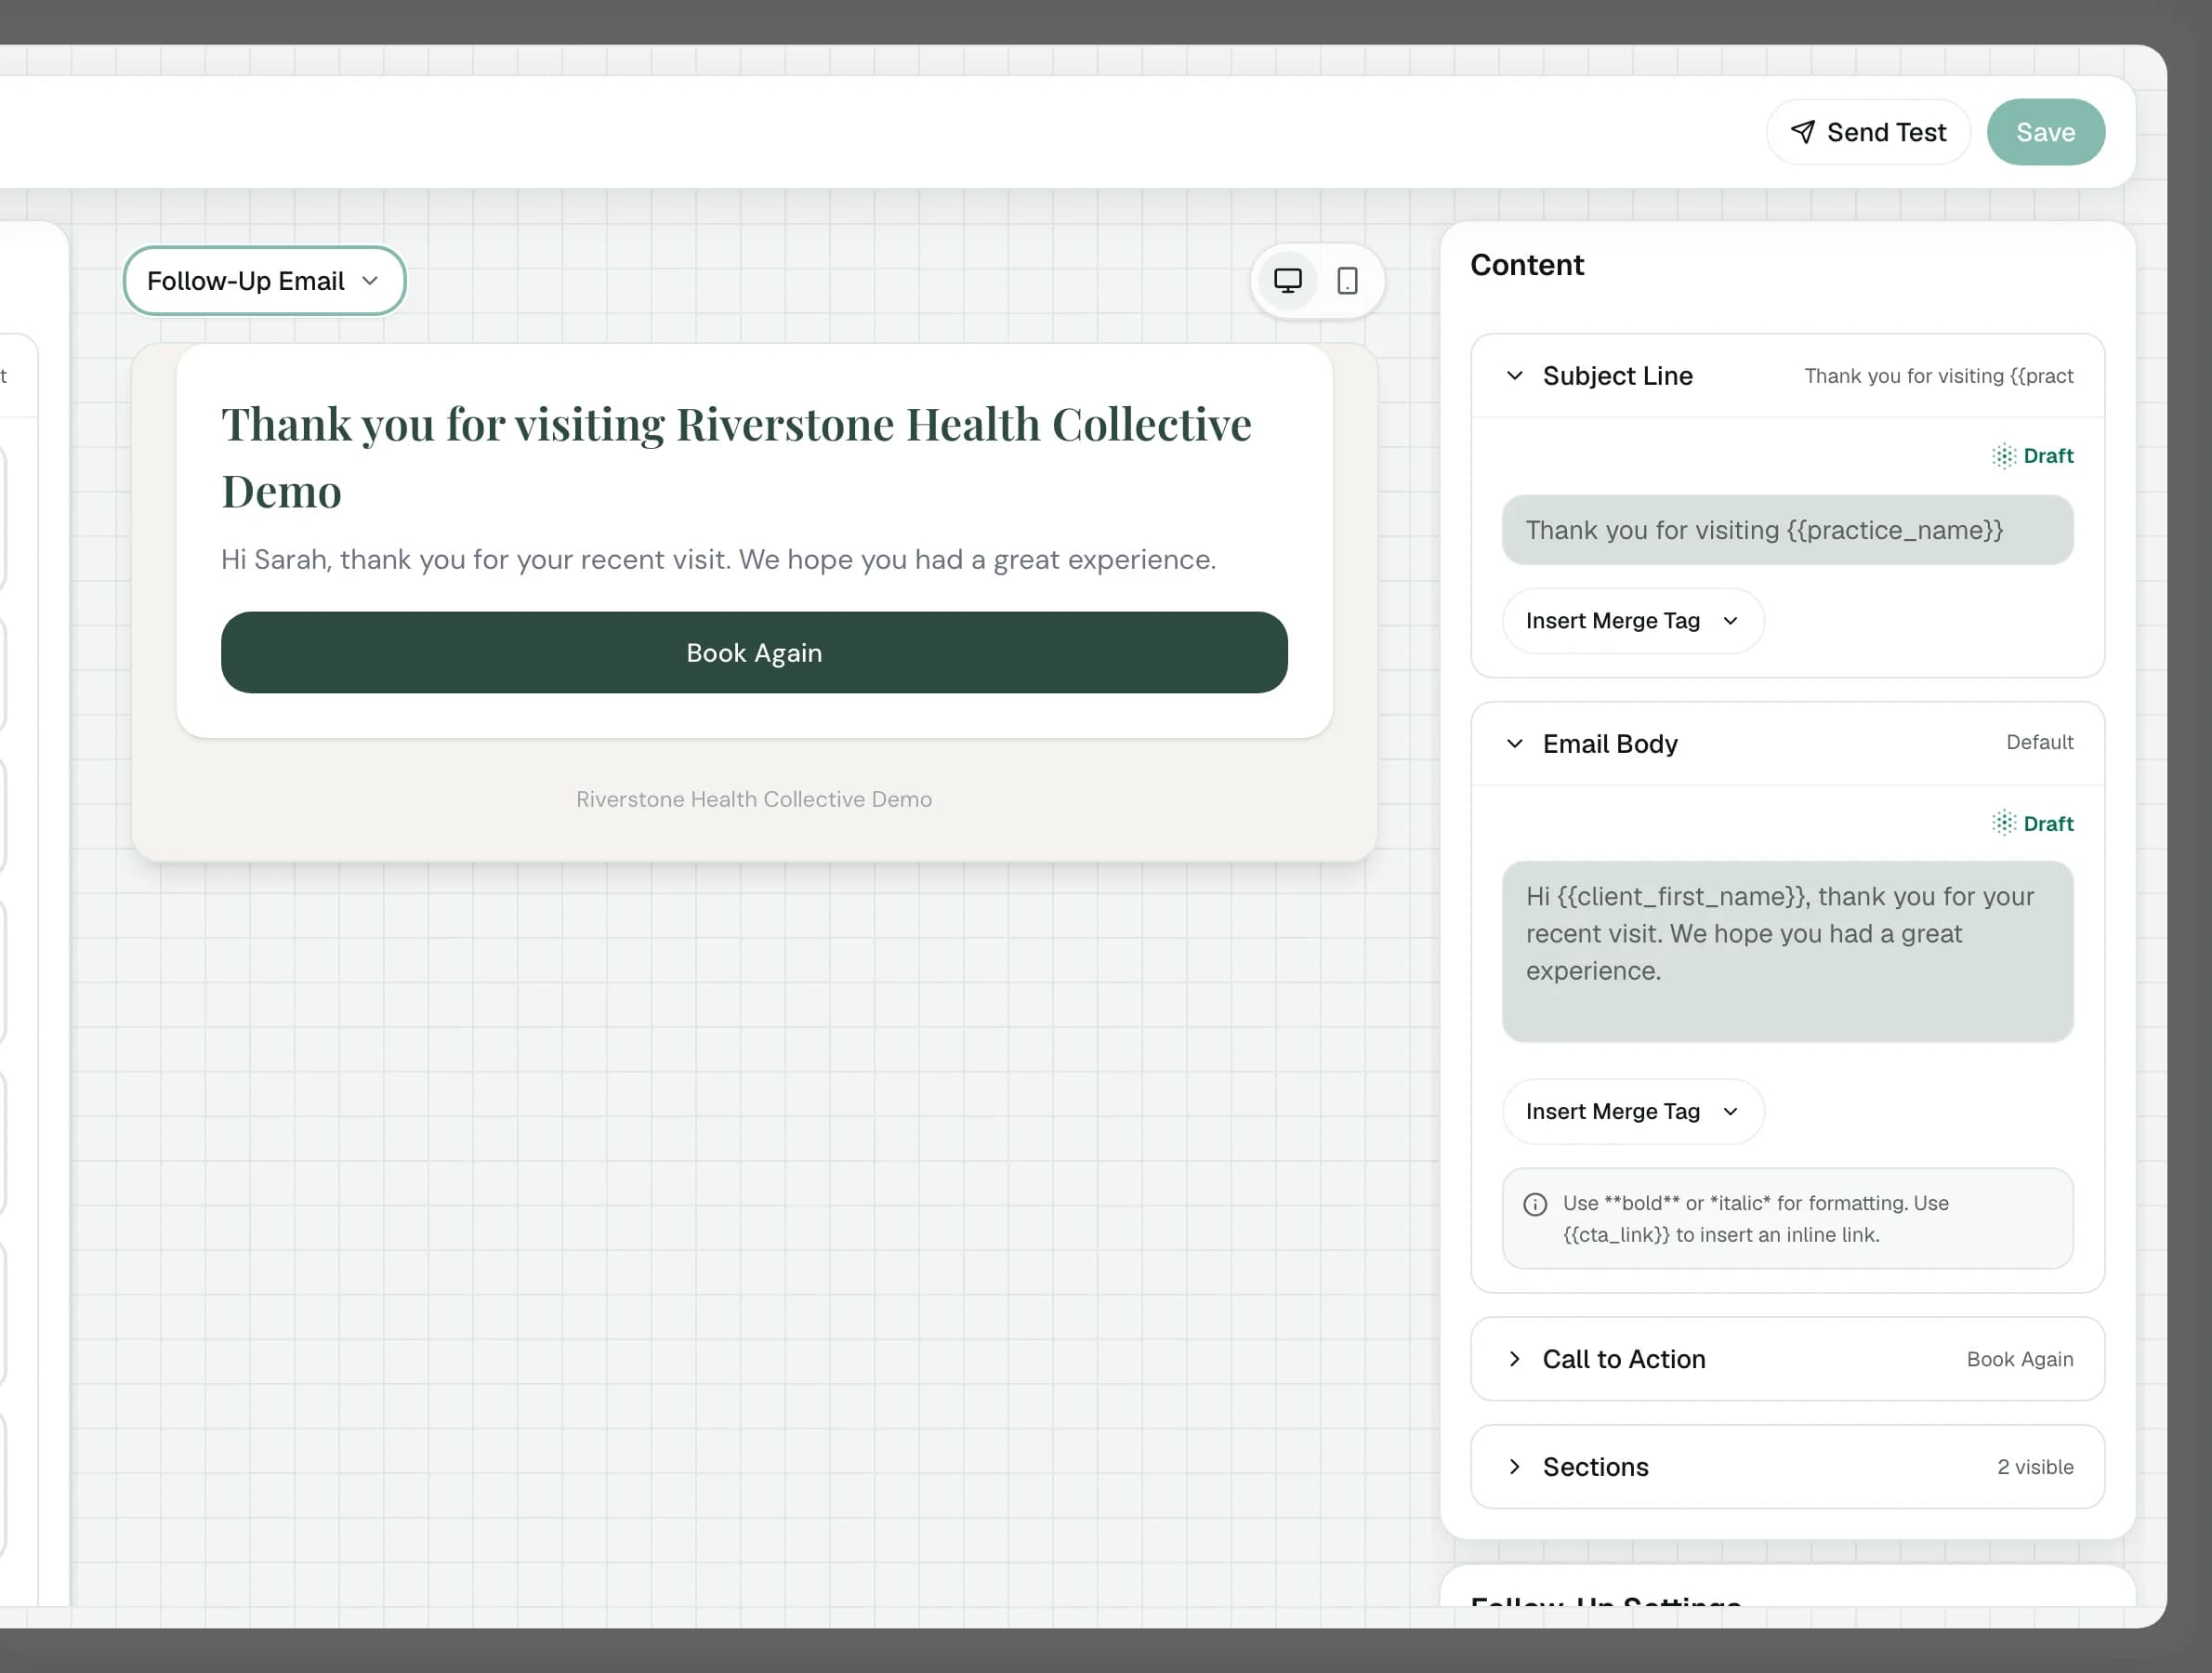2212x1673 pixels.
Task: Save the email template
Action: pos(2045,132)
